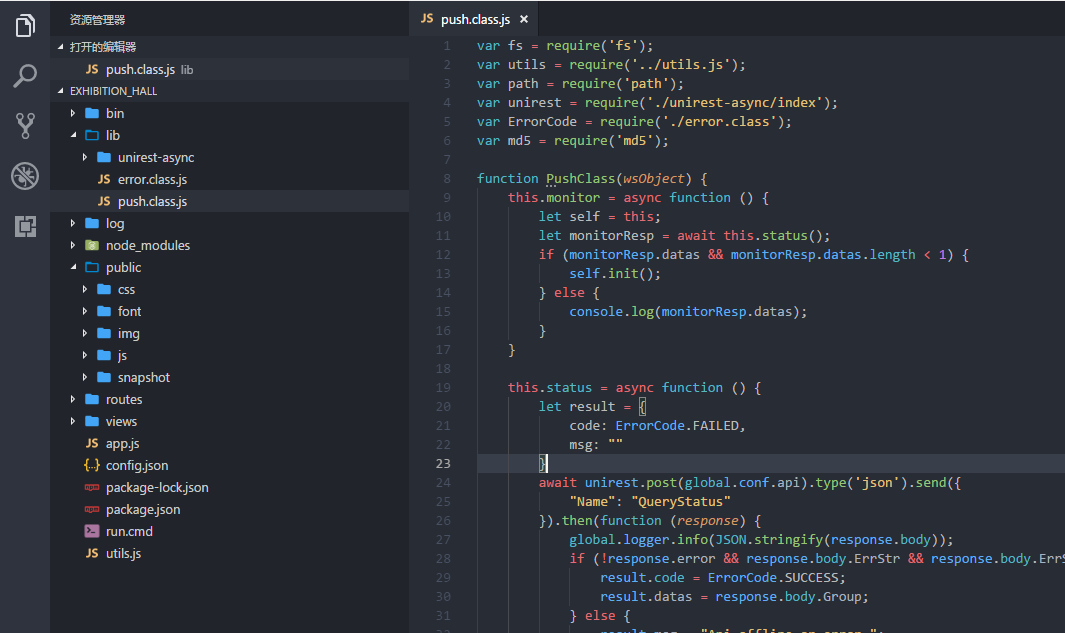Open the Search view icon
Screen dimensions: 1065x633
coord(25,76)
